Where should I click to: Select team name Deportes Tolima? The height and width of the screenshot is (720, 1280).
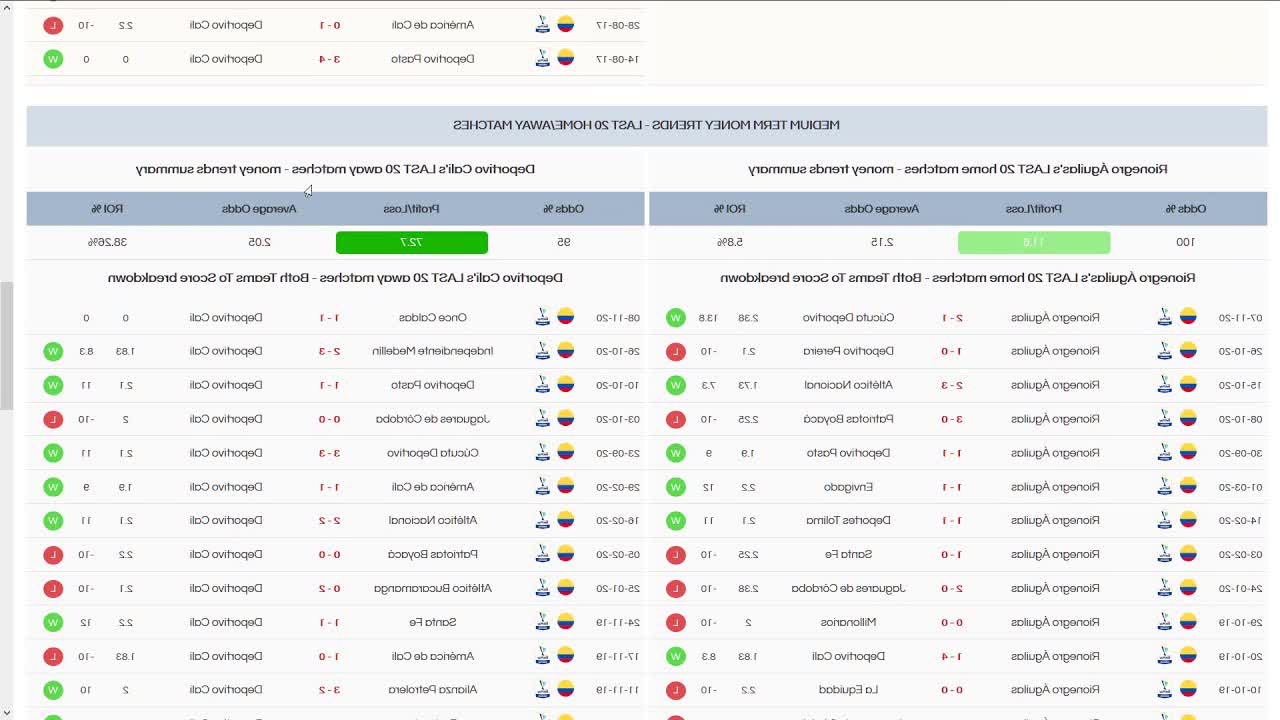click(x=849, y=520)
